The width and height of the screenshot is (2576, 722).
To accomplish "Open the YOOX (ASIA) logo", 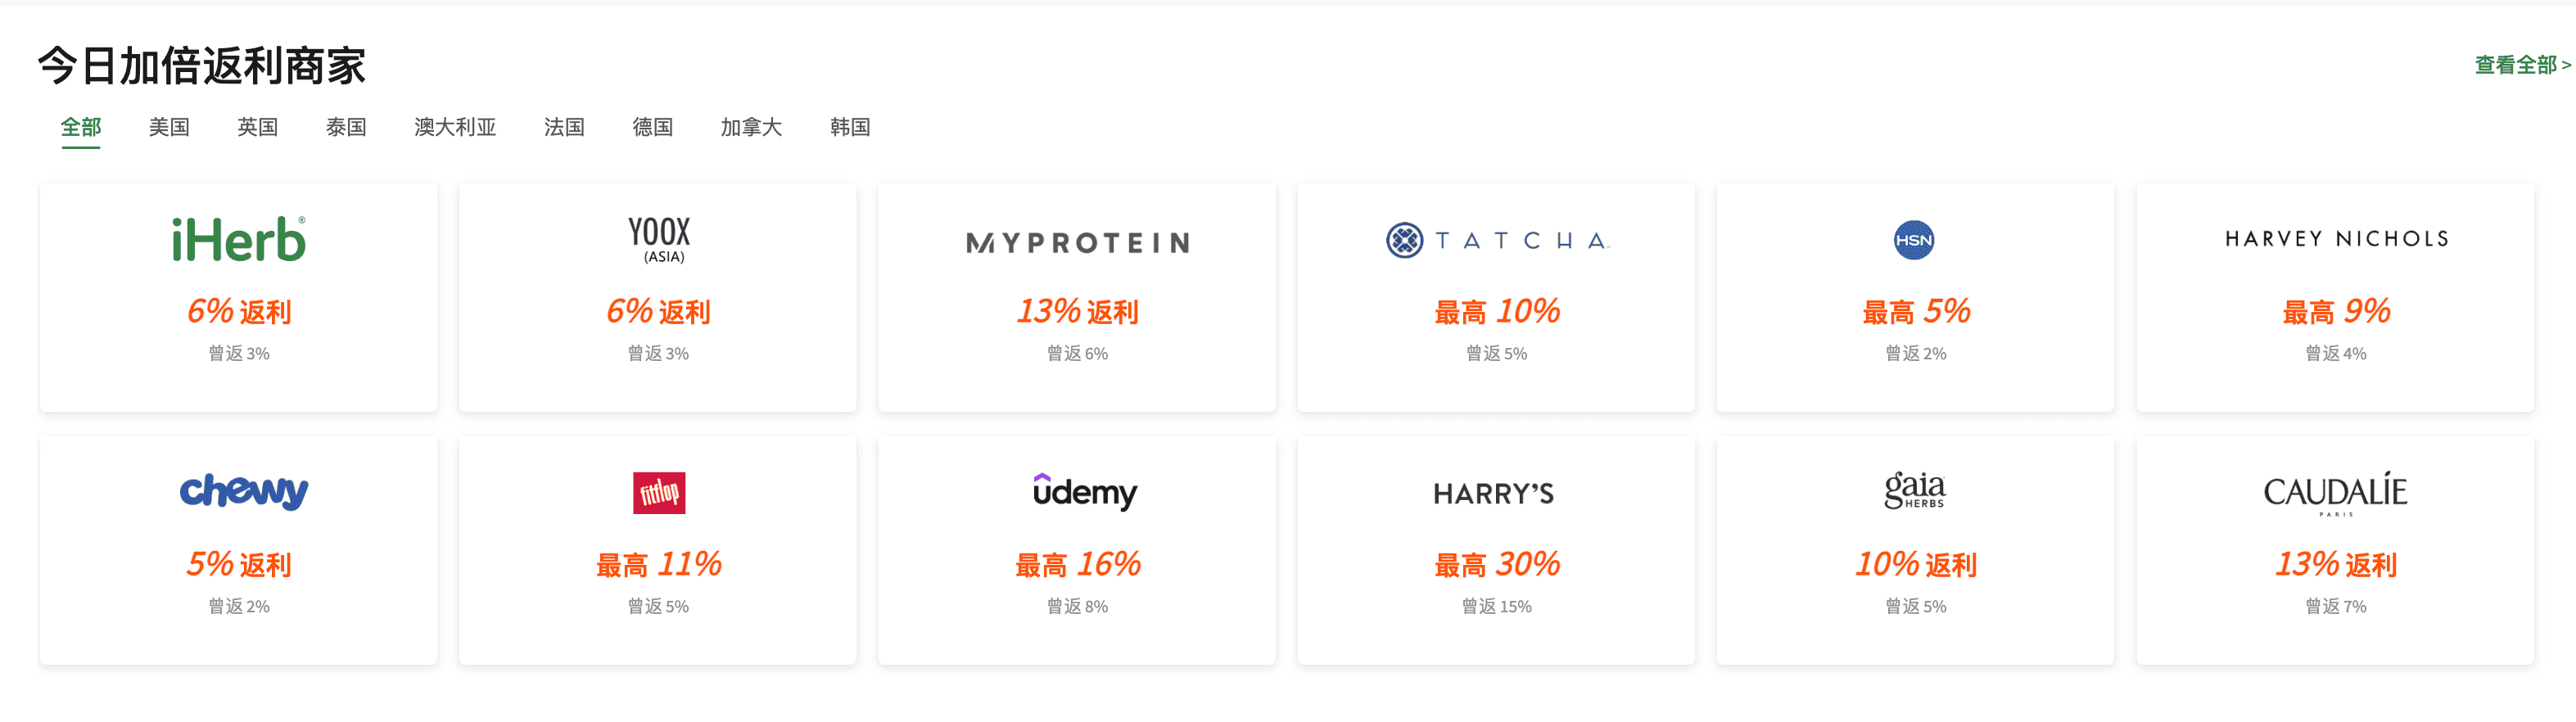I will tap(659, 240).
